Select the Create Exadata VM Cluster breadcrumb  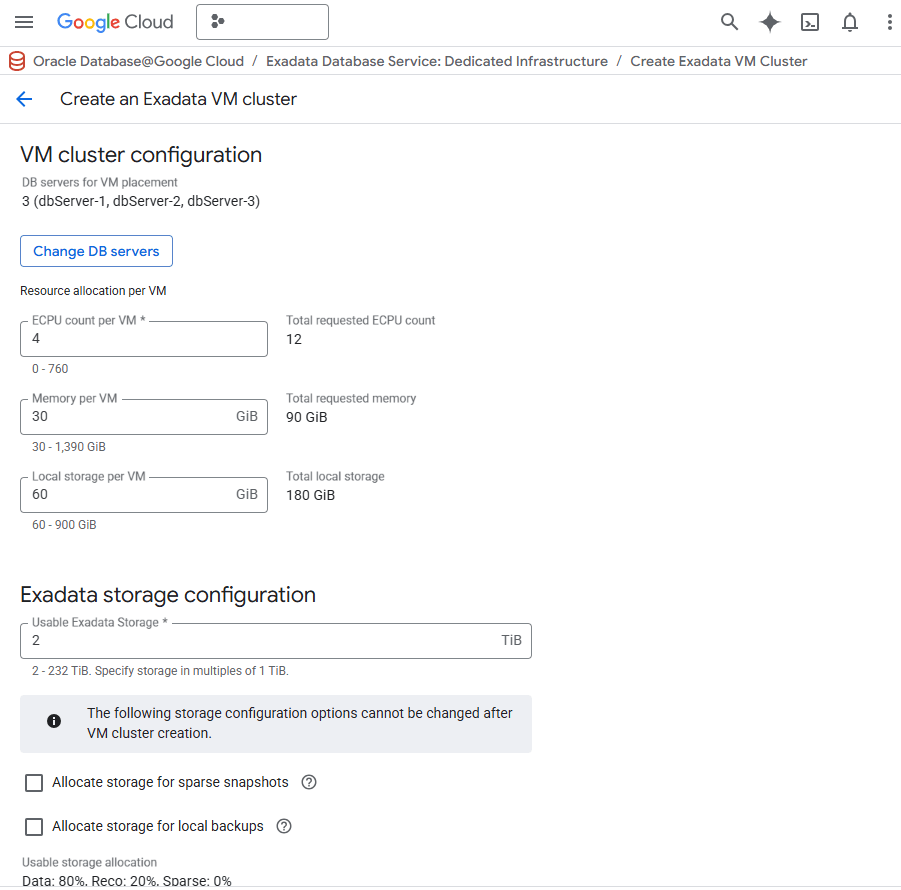point(718,61)
